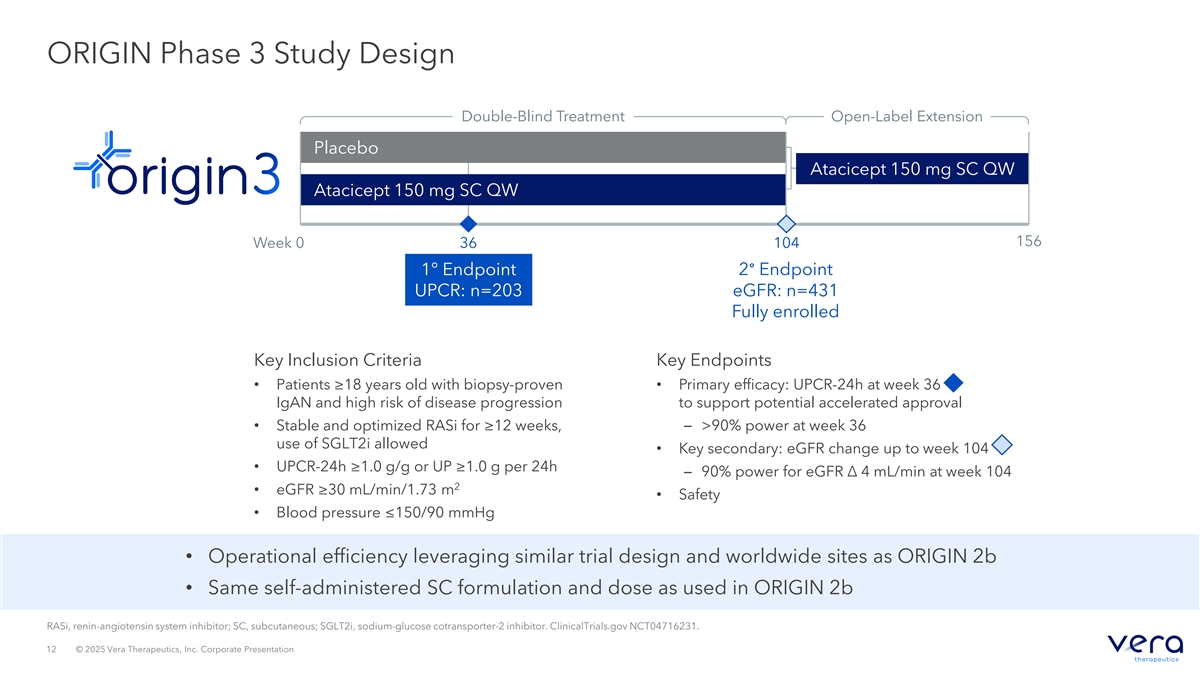Click the gray Placebo bar
This screenshot has width=1200, height=675.
coord(543,148)
